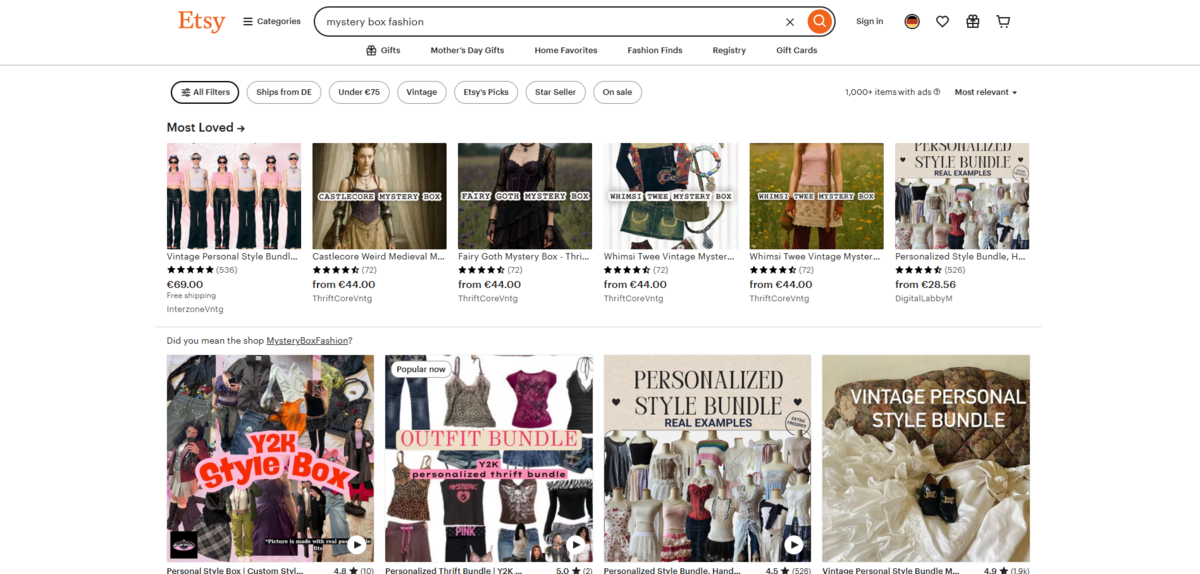Open the favorites heart icon

(942, 21)
